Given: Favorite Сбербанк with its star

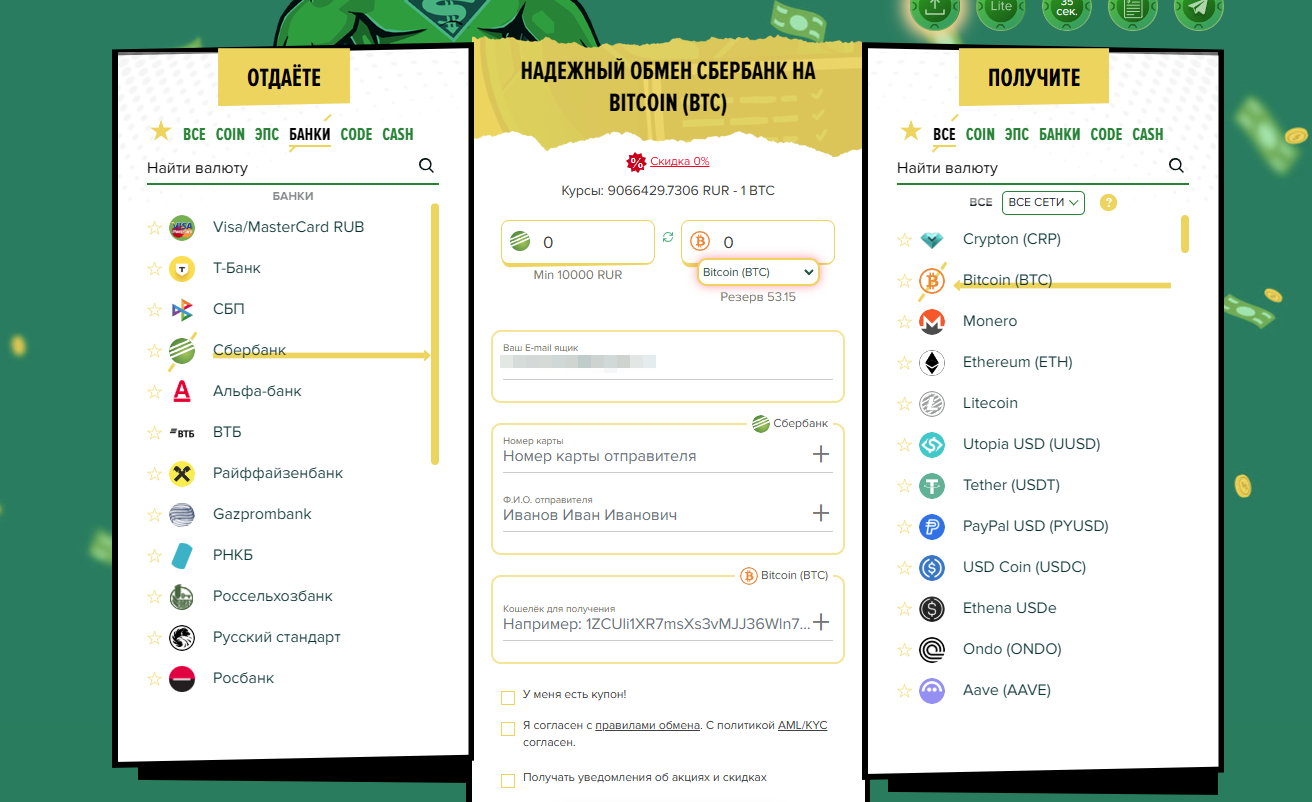Looking at the screenshot, I should [154, 351].
